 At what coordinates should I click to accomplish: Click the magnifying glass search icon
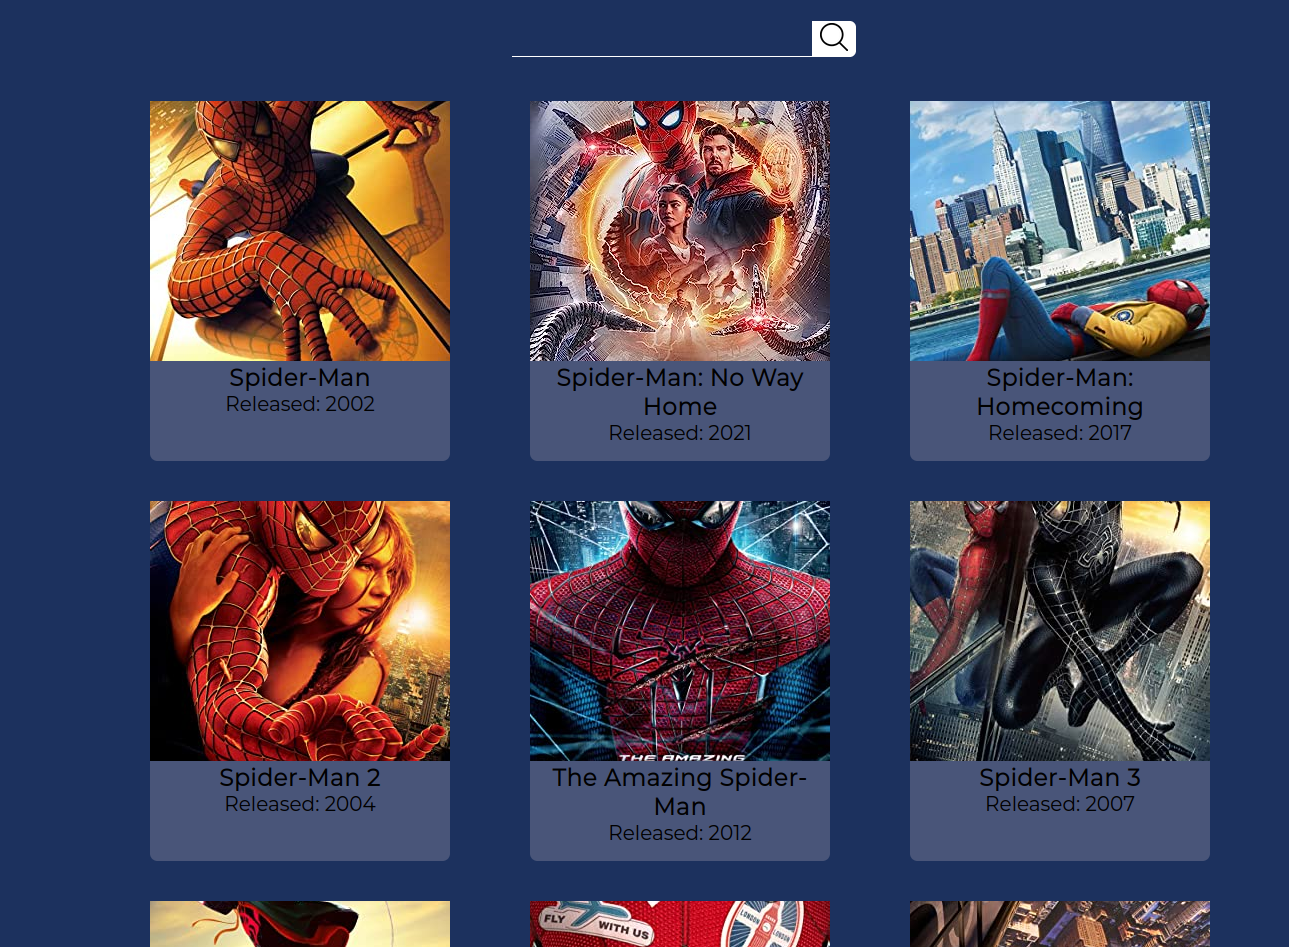click(833, 38)
